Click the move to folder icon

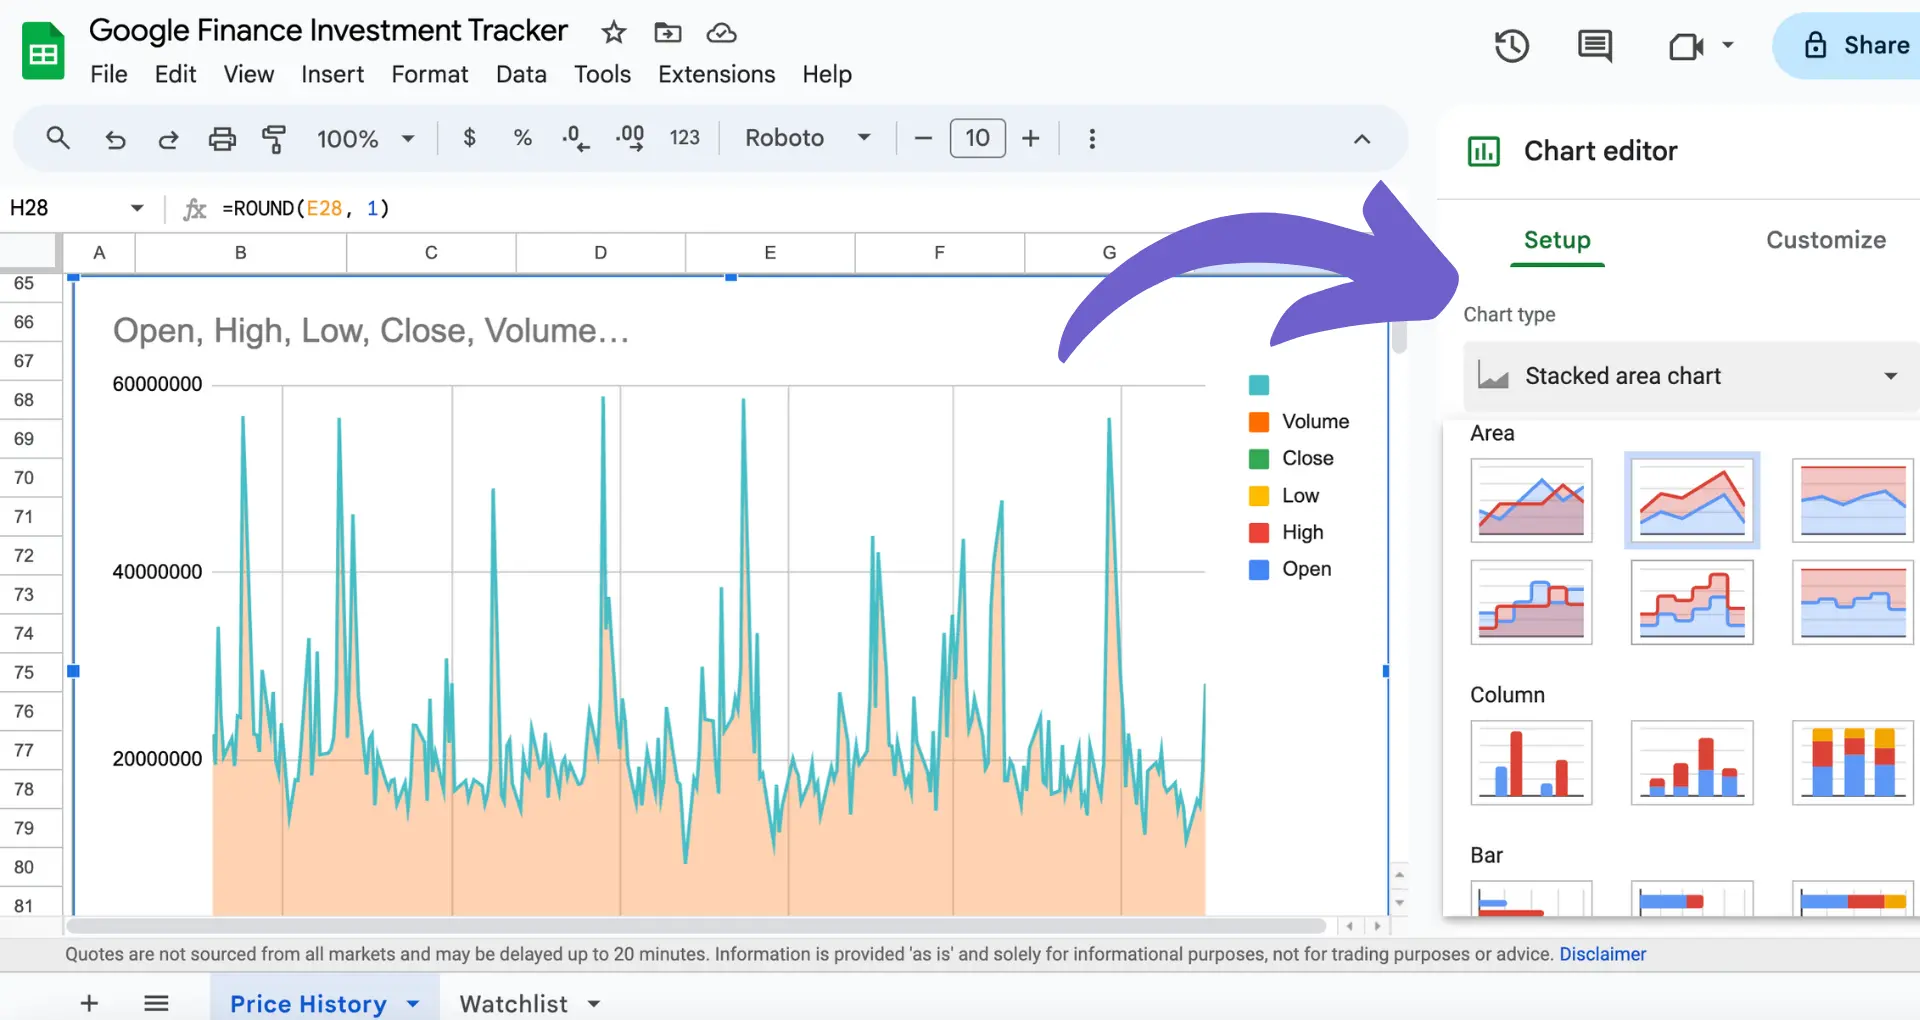coord(667,33)
